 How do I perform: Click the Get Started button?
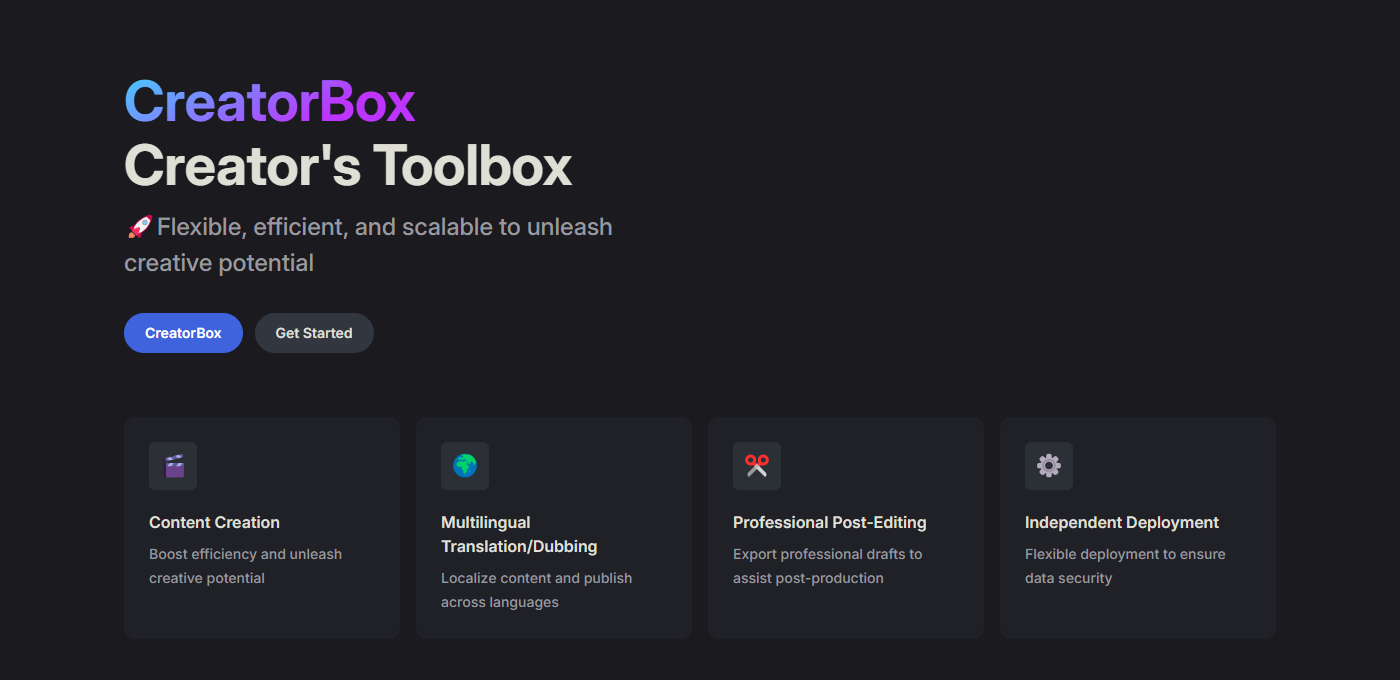tap(314, 333)
